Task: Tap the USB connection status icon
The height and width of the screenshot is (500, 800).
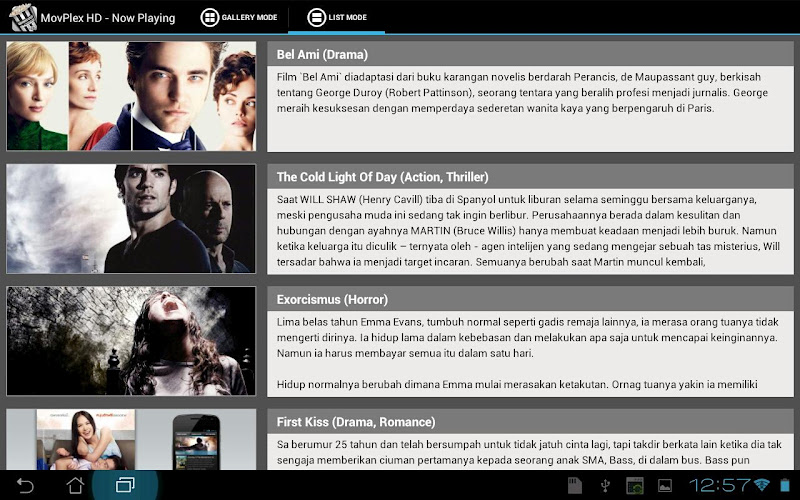Action: click(x=605, y=485)
